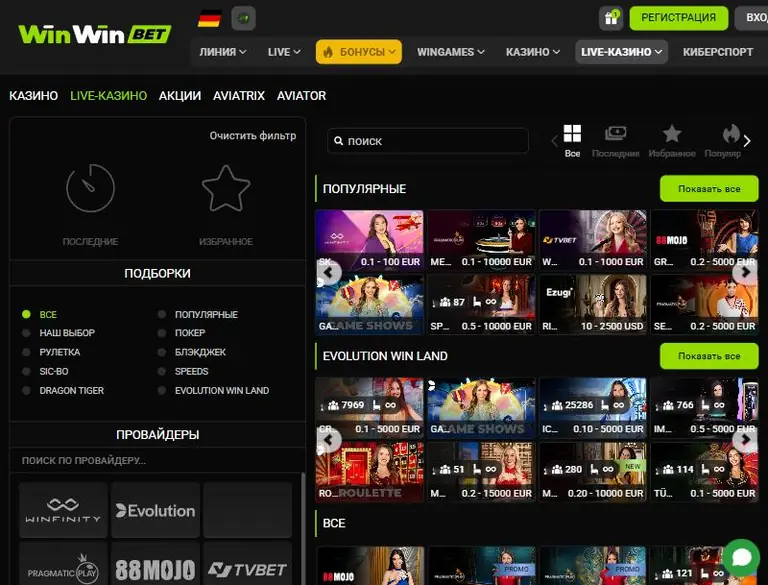Click the Winfinity provider logo
Screen dimensions: 768x585
[63, 510]
